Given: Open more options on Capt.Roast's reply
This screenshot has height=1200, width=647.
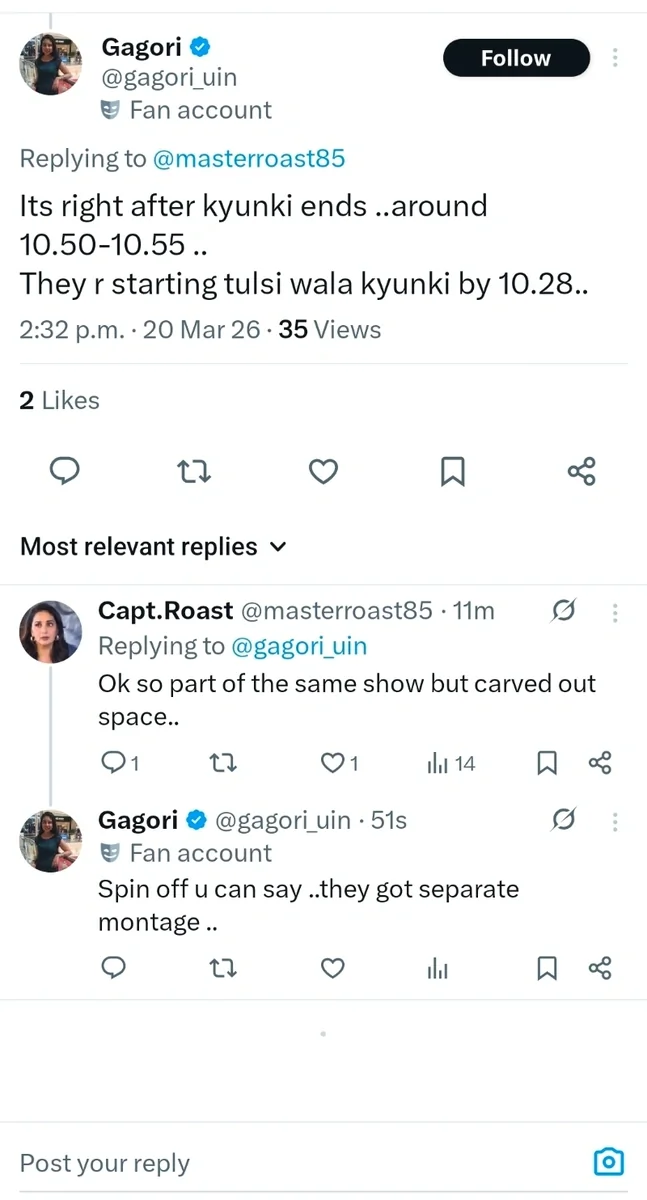Looking at the screenshot, I should 615,612.
